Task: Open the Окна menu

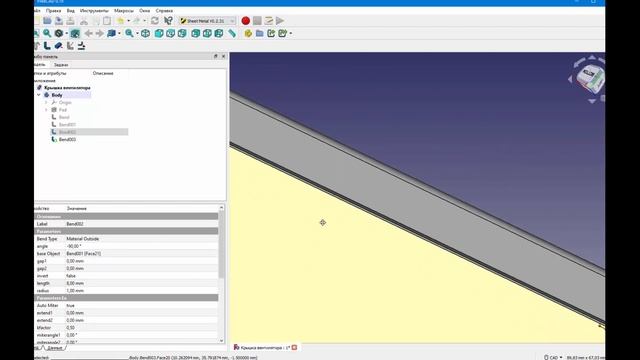Action: point(144,11)
